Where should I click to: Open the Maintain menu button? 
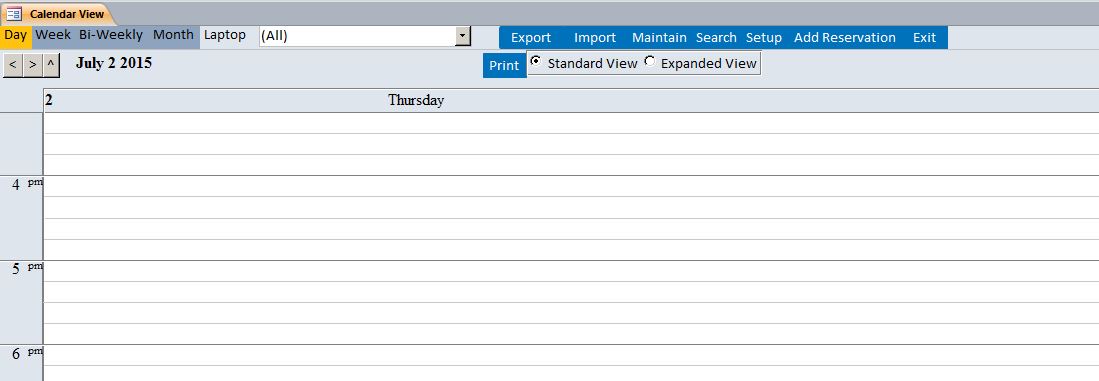pyautogui.click(x=659, y=38)
